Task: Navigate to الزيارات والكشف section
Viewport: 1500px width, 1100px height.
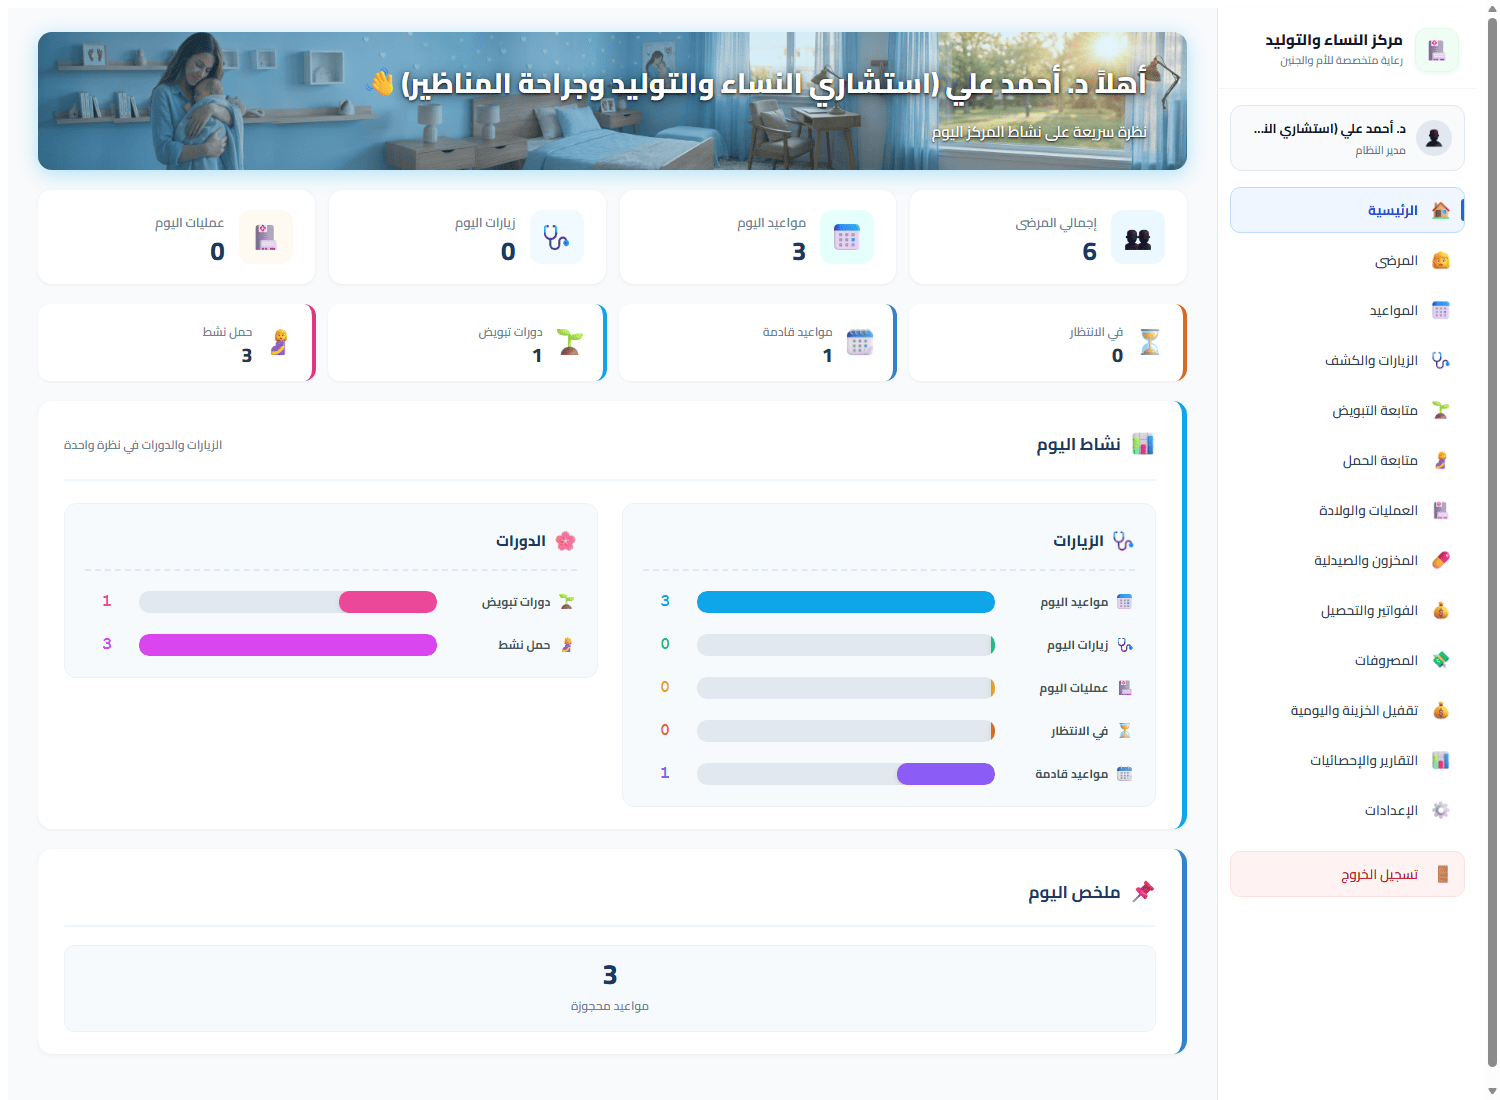Action: click(x=1347, y=360)
